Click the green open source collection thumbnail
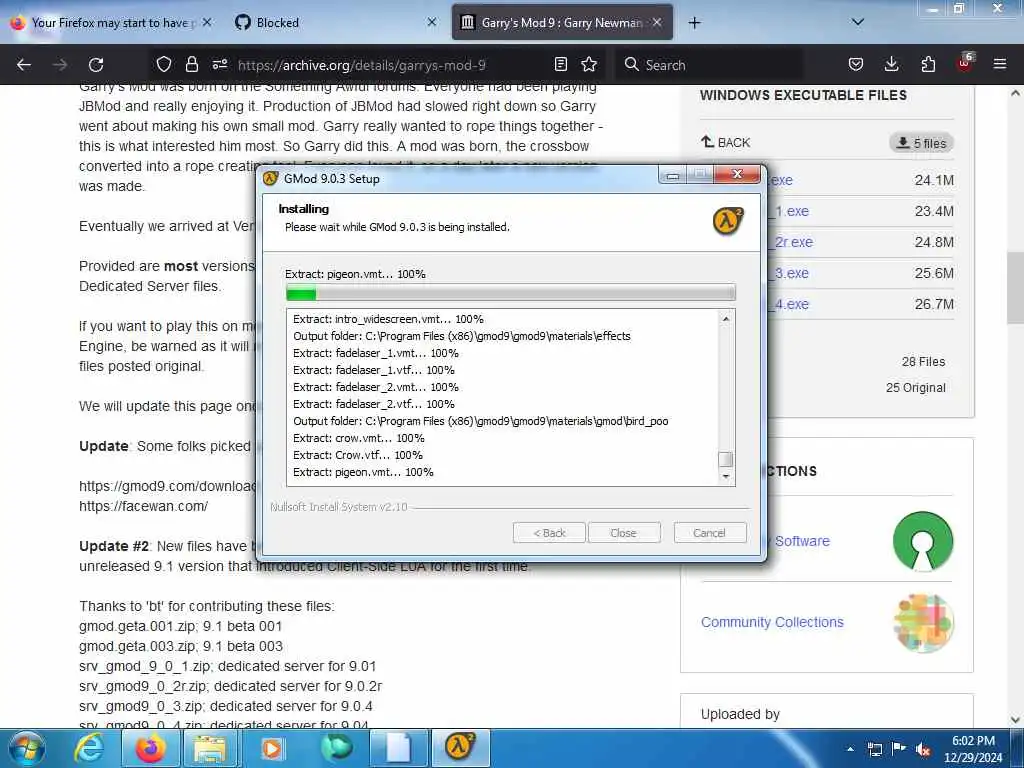The width and height of the screenshot is (1024, 768). coord(923,541)
